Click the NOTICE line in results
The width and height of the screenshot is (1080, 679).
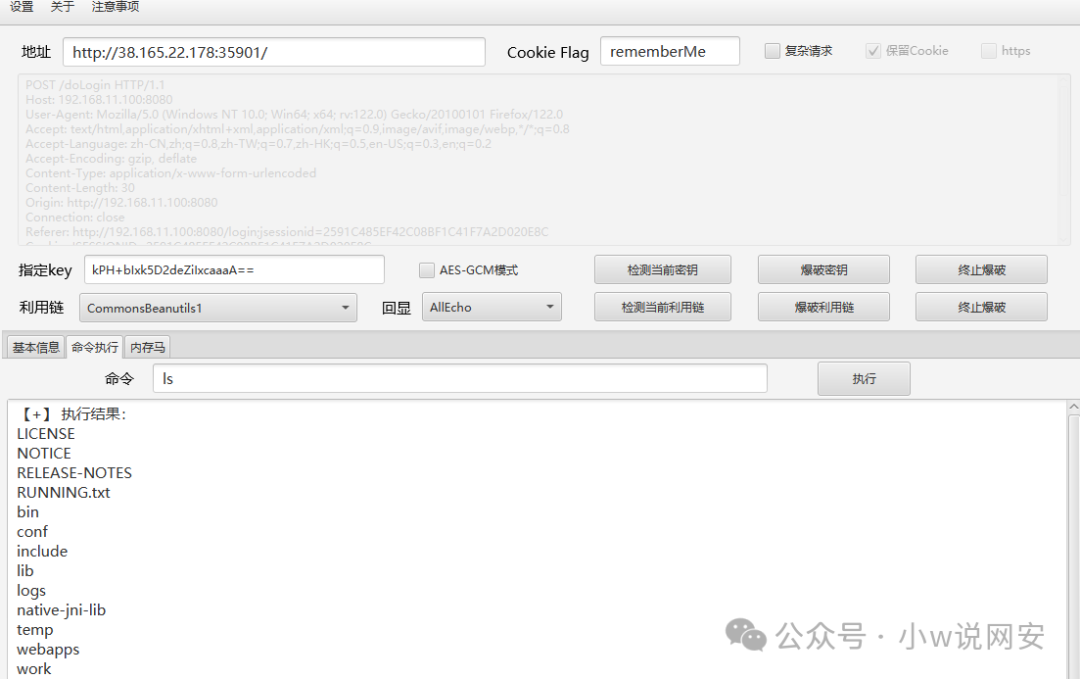pyautogui.click(x=44, y=453)
